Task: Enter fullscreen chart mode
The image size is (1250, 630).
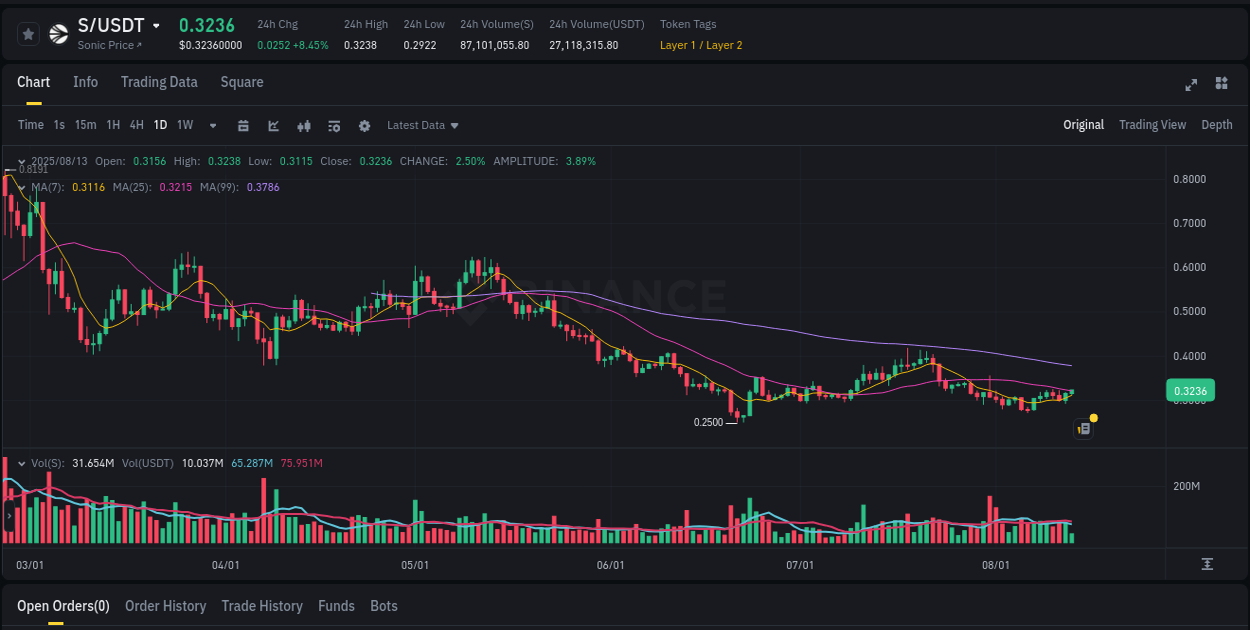Action: click(x=1191, y=85)
